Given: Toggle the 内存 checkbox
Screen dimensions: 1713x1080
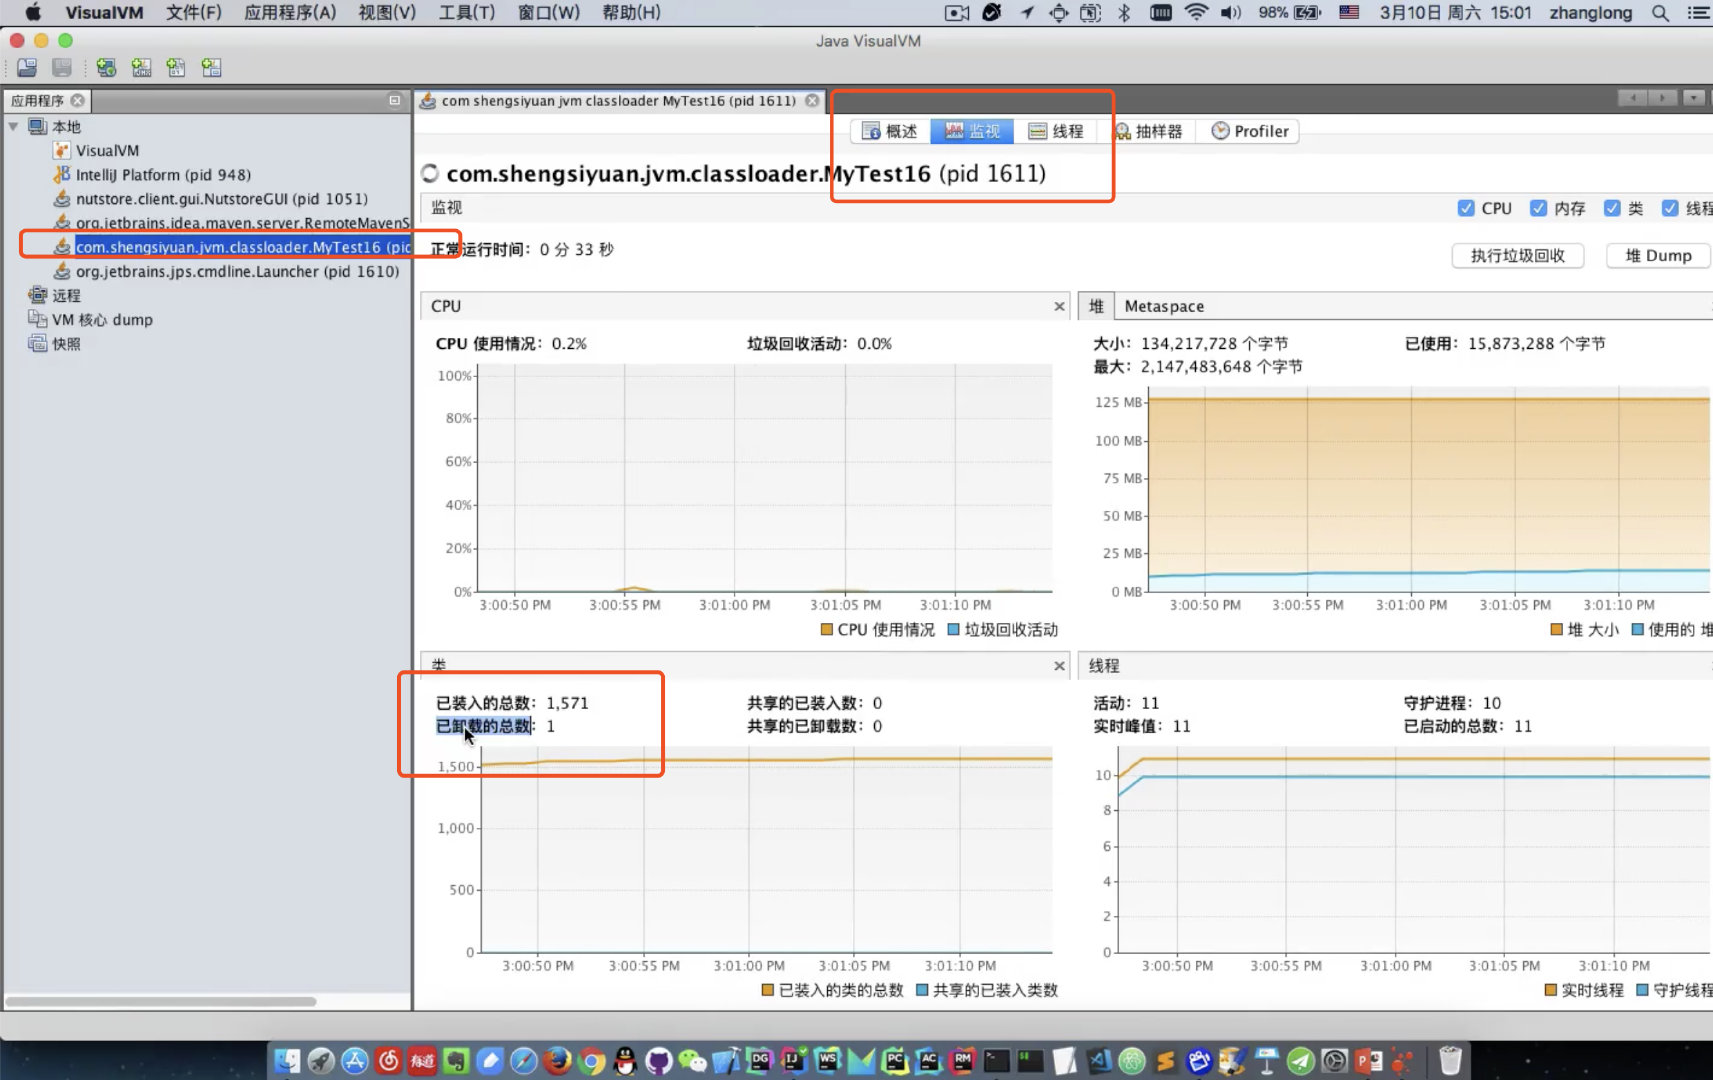Looking at the screenshot, I should [1539, 208].
